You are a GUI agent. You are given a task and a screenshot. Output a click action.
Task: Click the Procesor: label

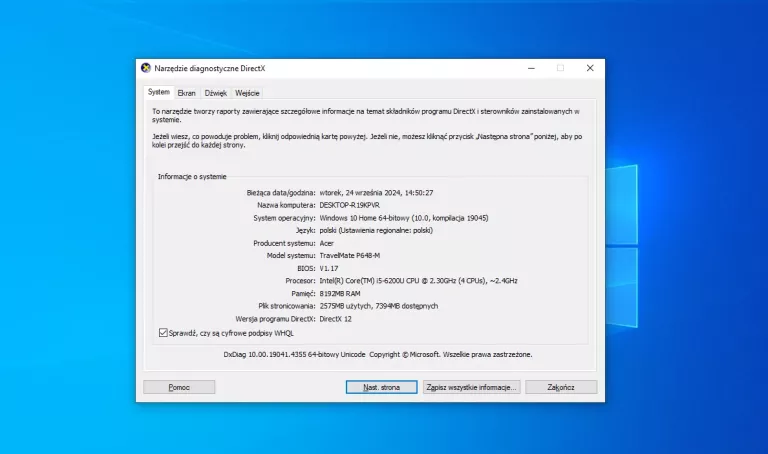[x=300, y=281]
